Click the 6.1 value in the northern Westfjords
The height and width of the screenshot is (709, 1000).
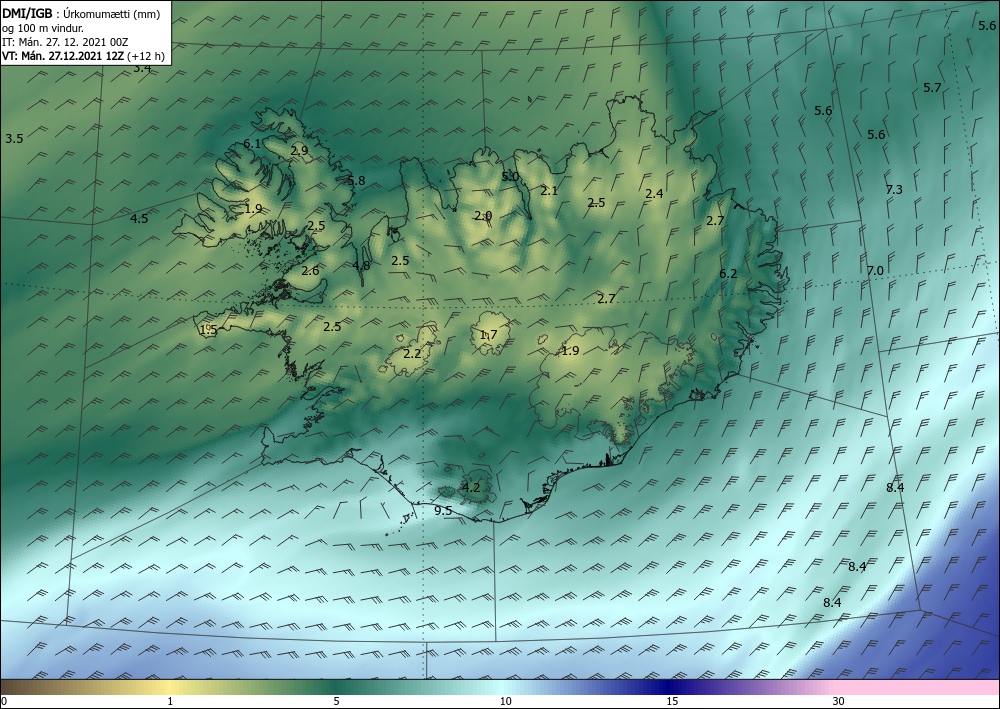coord(252,143)
